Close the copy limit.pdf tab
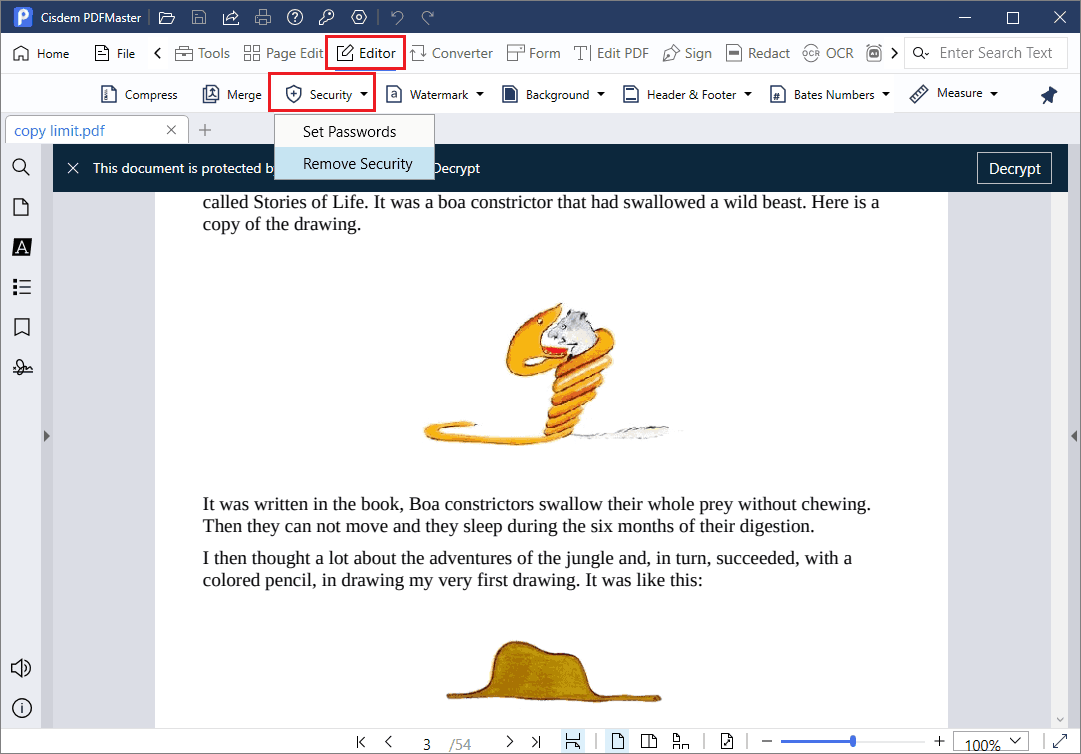 pos(172,130)
